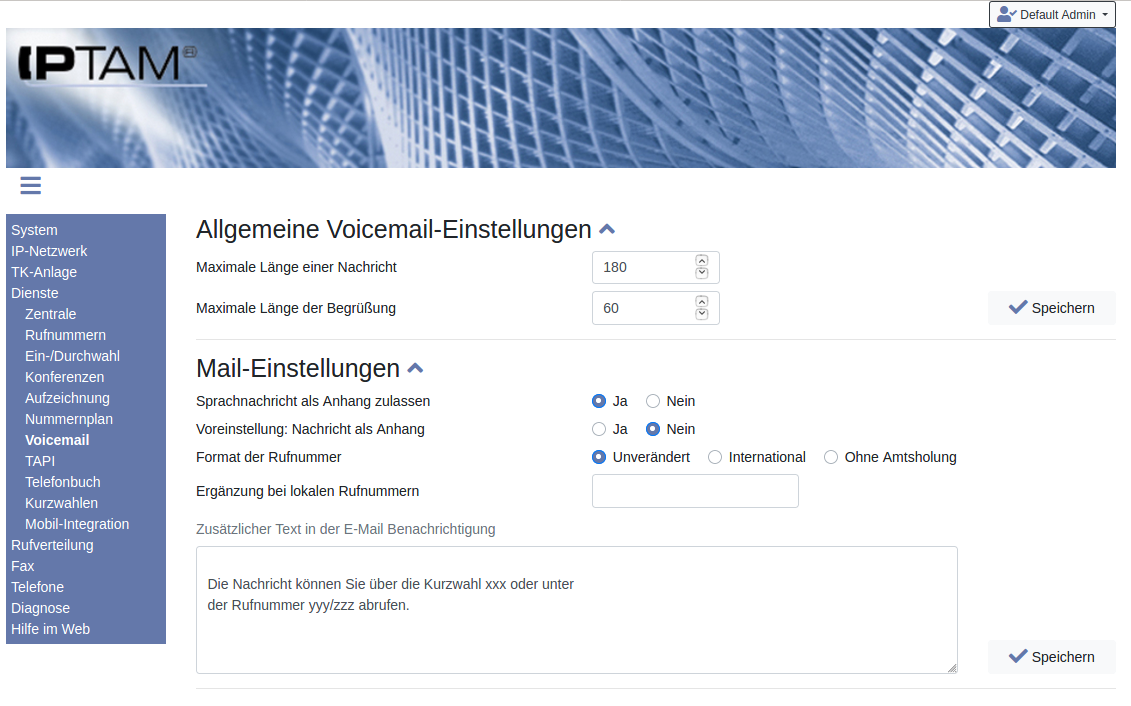Increase maximum greeting length with up arrow
1131x706 pixels.
pyautogui.click(x=701, y=302)
